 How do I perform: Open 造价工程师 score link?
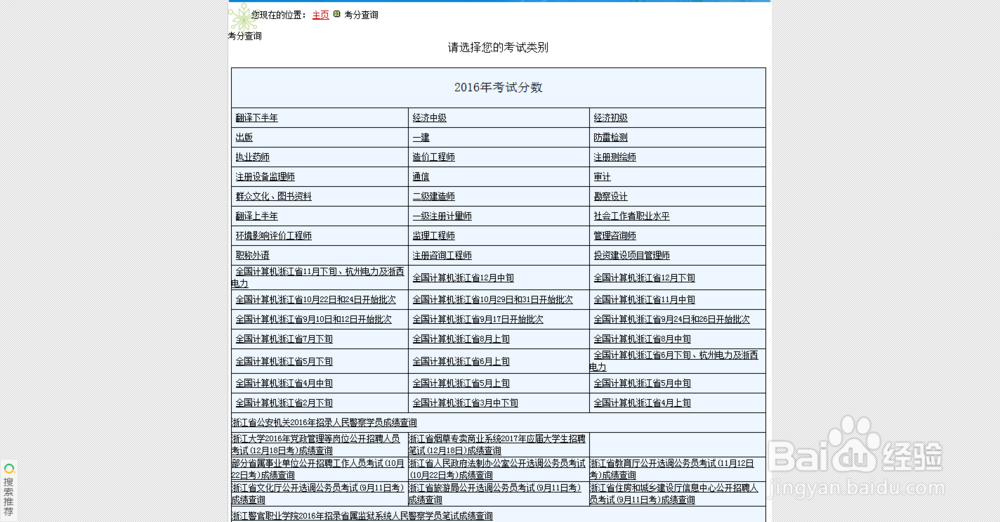tap(434, 157)
